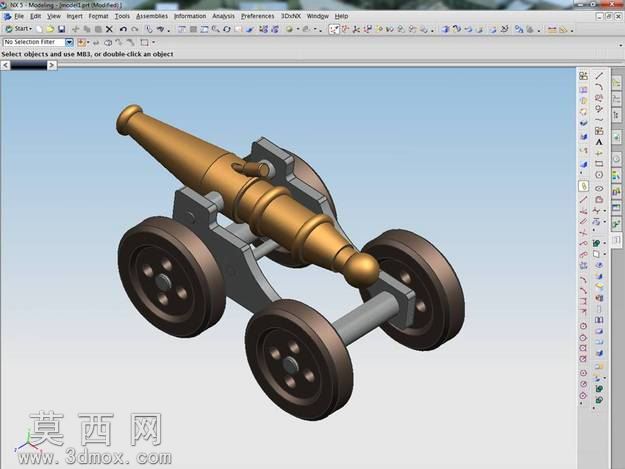Select the Circle tool under Rectangle

(599, 175)
